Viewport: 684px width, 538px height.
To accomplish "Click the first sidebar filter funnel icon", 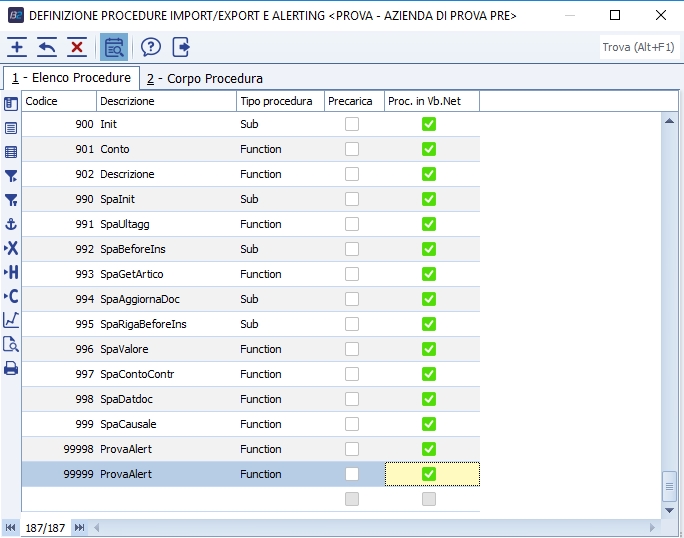I will click(x=11, y=176).
